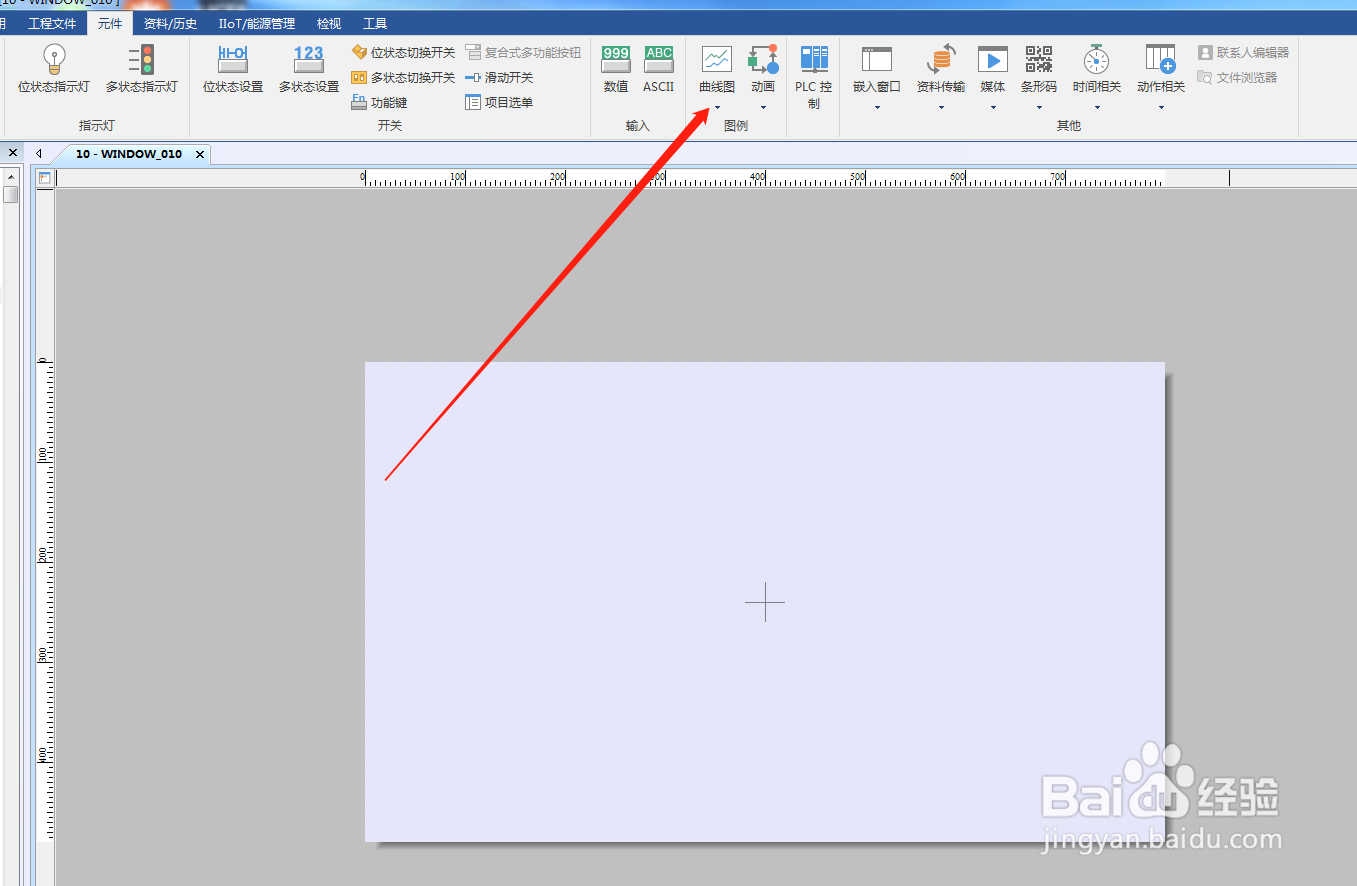The image size is (1357, 886).
Task: Click the left panel scroll-up arrow
Action: click(x=10, y=175)
